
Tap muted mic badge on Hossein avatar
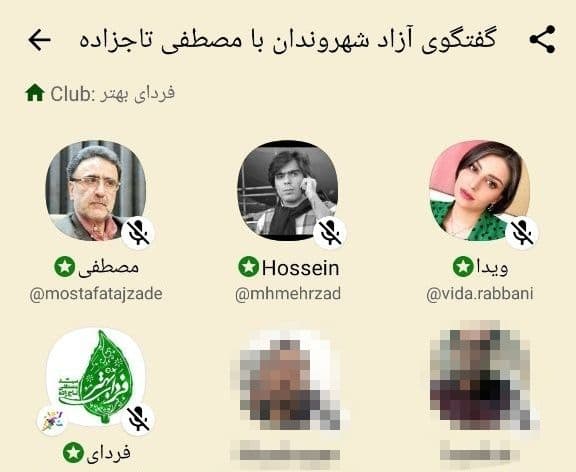tap(330, 233)
